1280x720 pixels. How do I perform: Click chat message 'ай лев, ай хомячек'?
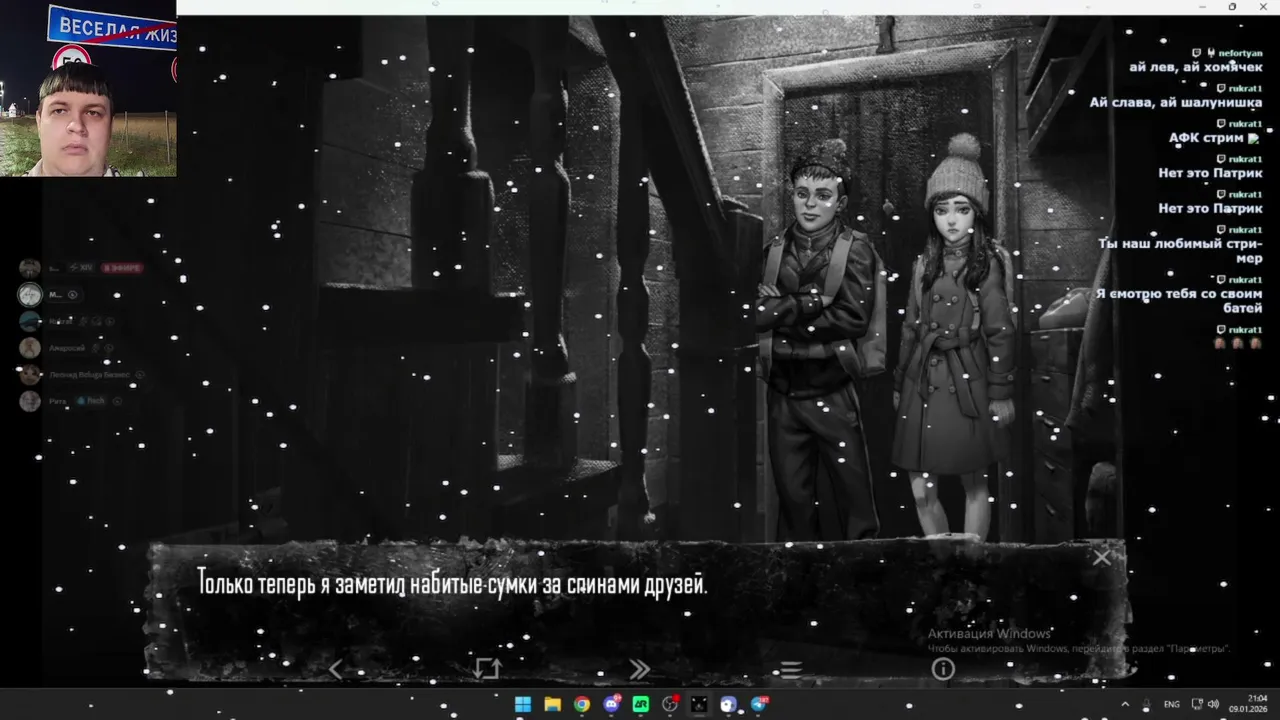click(x=1195, y=67)
